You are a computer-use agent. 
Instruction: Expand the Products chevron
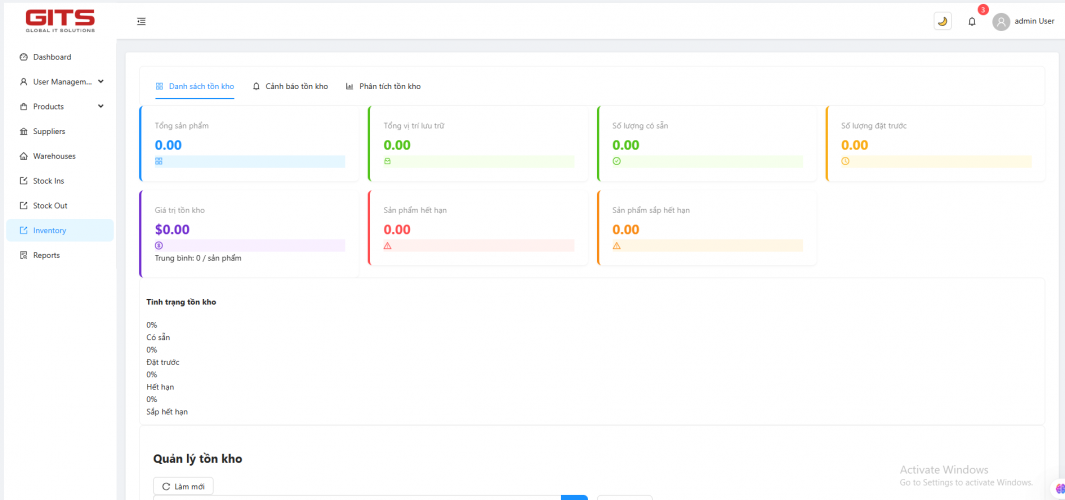101,106
